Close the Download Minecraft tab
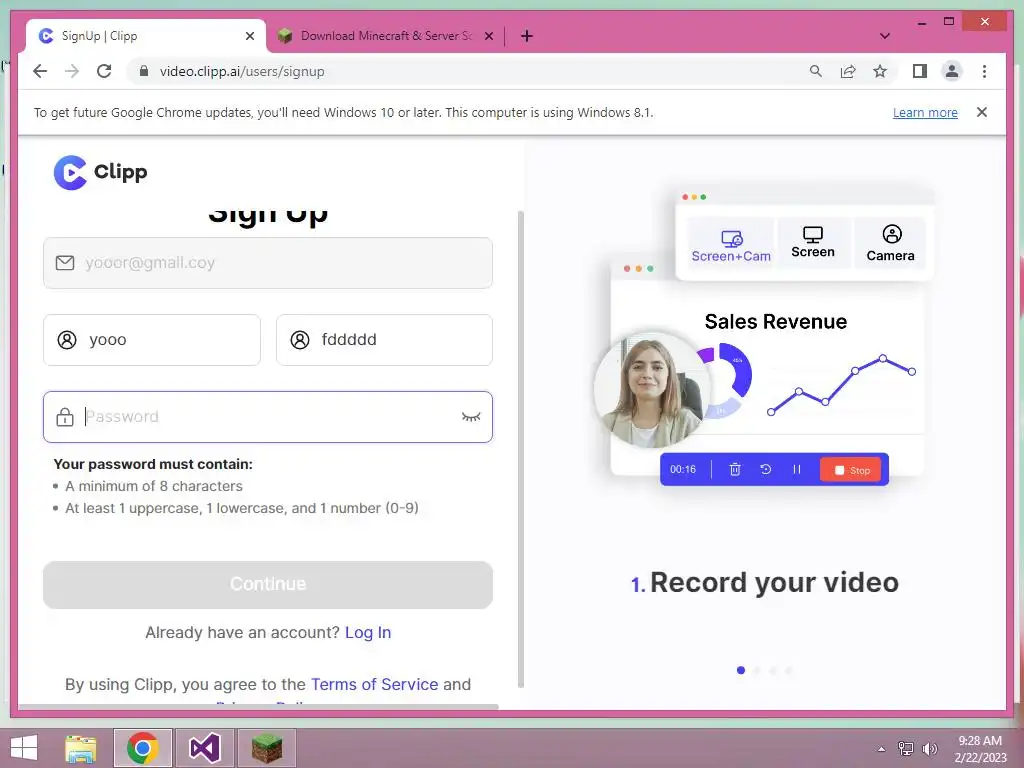 (488, 36)
